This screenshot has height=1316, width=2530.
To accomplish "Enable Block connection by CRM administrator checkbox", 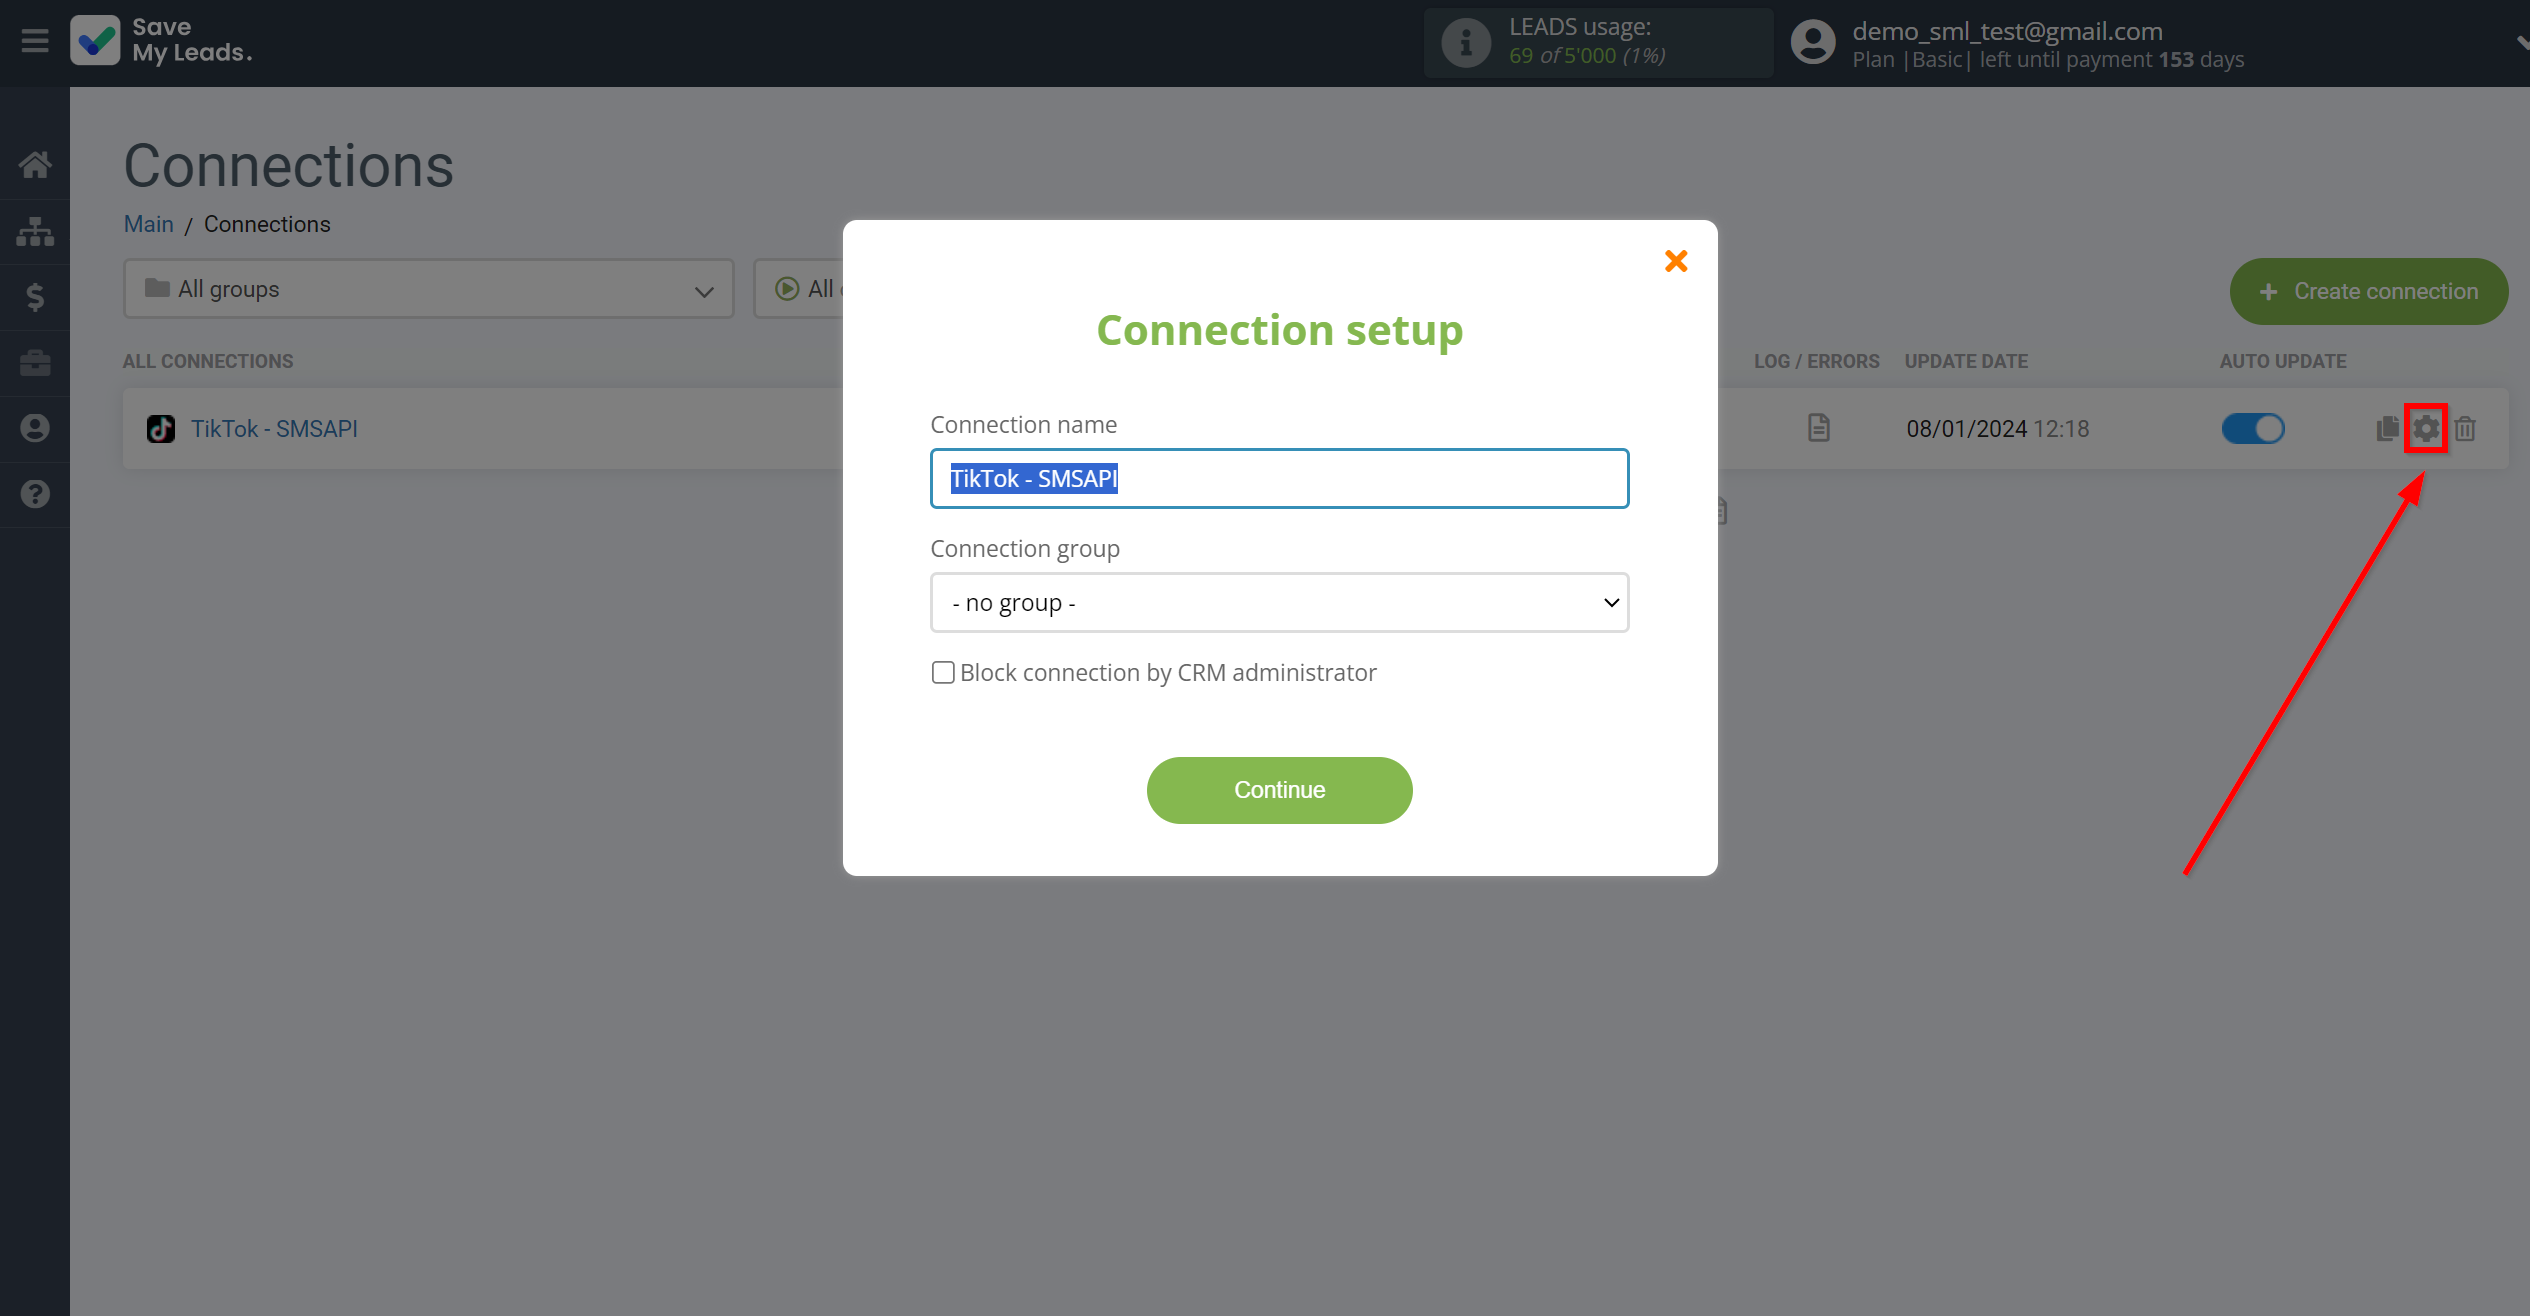I will click(x=940, y=671).
